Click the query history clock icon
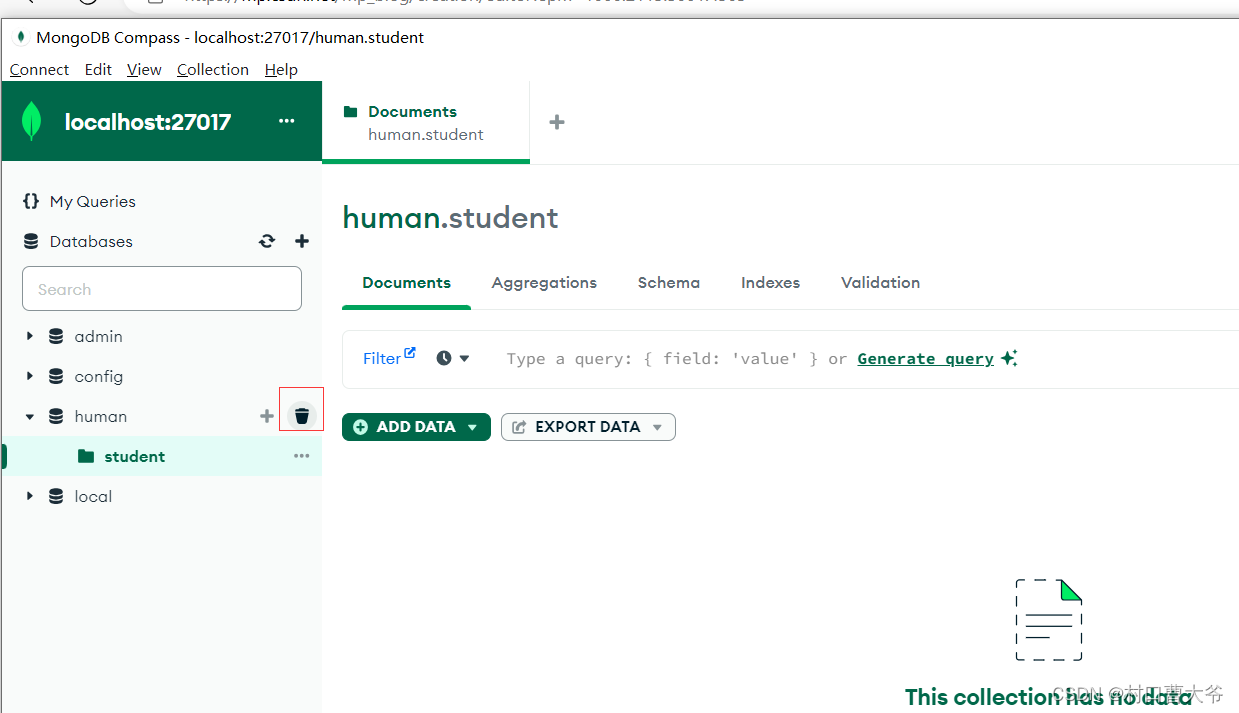Image resolution: width=1239 pixels, height=713 pixels. [x=444, y=358]
